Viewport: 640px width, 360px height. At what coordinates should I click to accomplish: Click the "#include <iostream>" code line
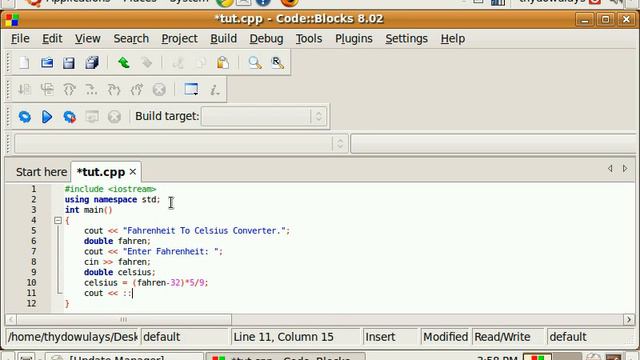[x=110, y=189]
